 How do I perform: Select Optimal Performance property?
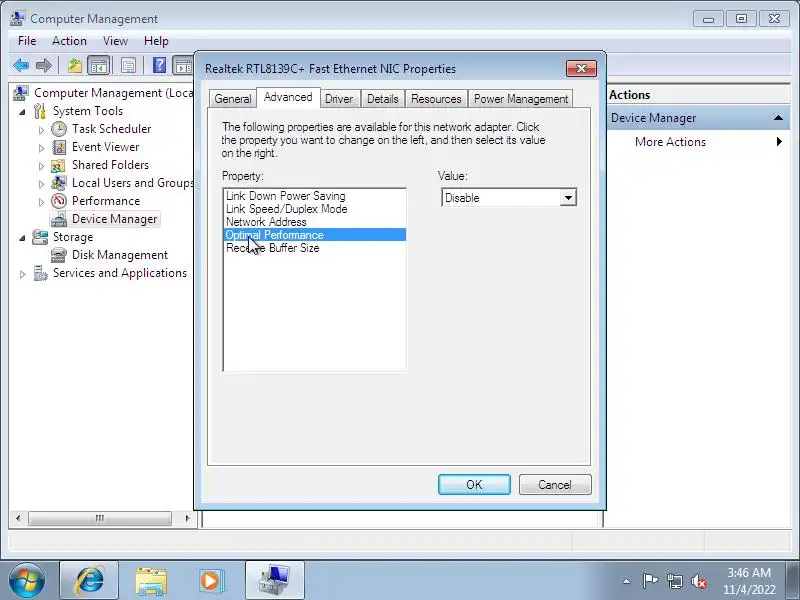pos(314,235)
